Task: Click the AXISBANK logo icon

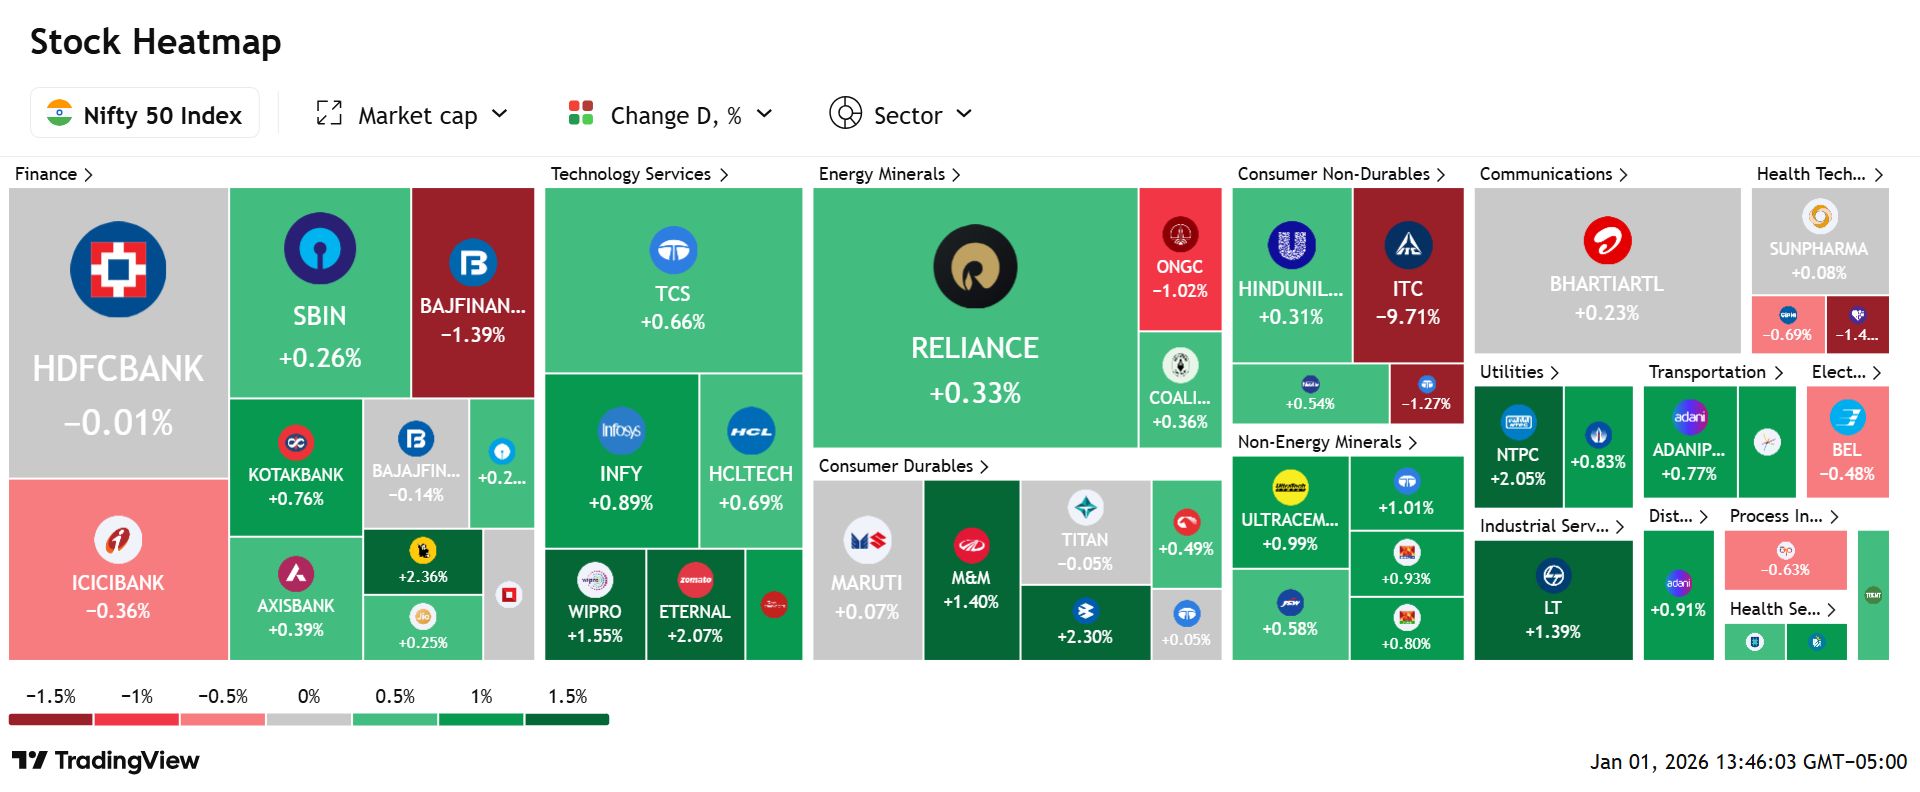Action: point(296,573)
